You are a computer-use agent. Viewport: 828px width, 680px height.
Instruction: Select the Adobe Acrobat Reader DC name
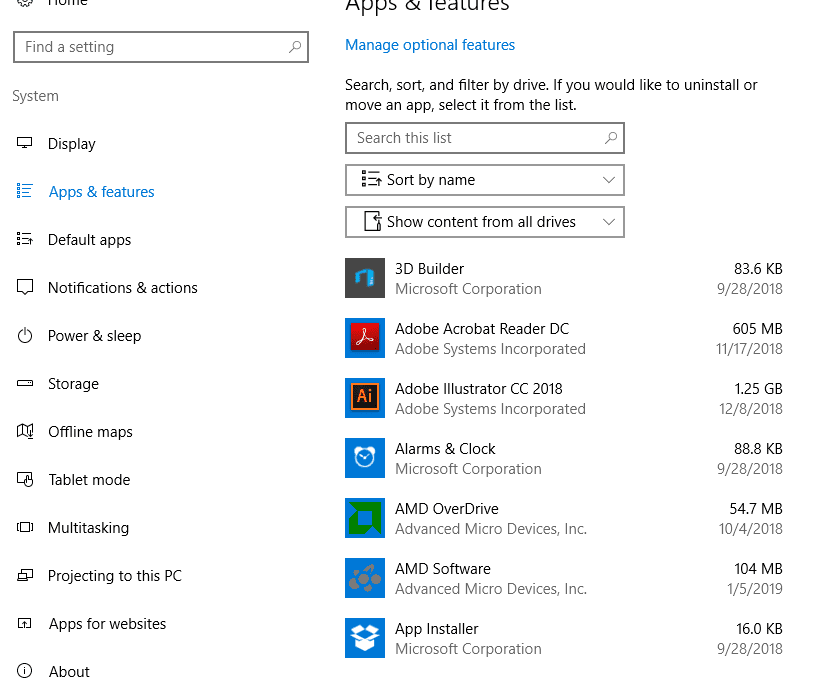click(482, 329)
